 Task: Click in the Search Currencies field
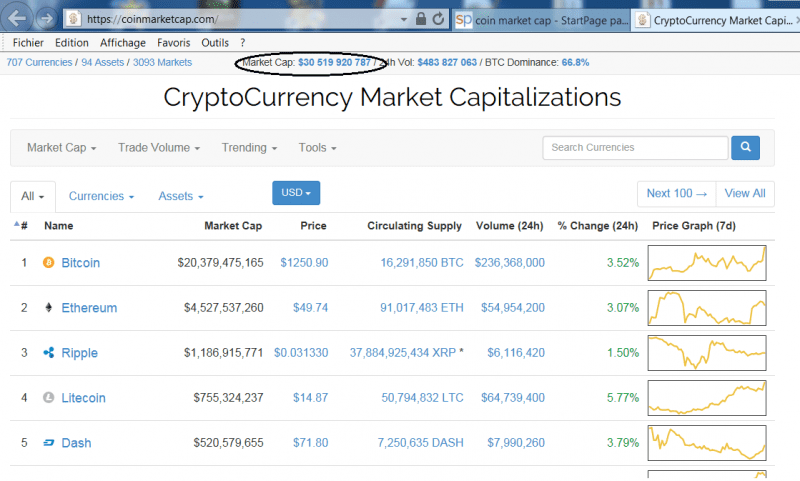pyautogui.click(x=635, y=147)
